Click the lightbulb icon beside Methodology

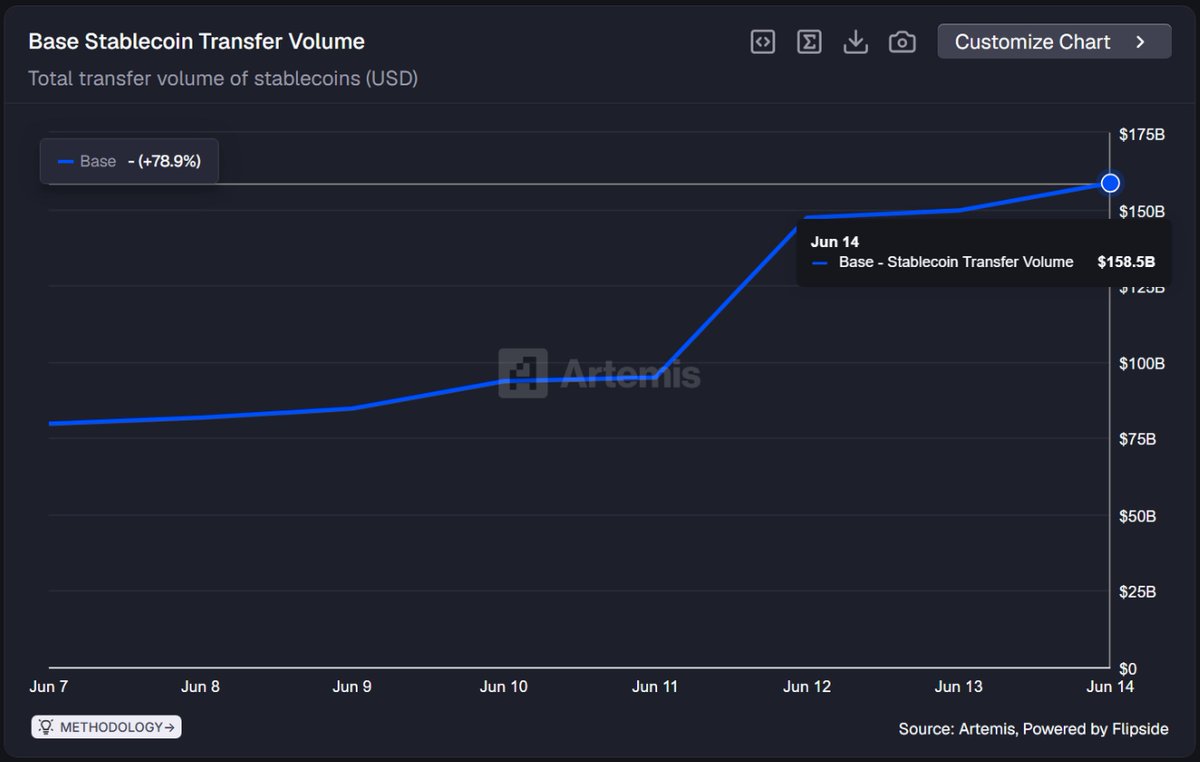click(x=47, y=727)
